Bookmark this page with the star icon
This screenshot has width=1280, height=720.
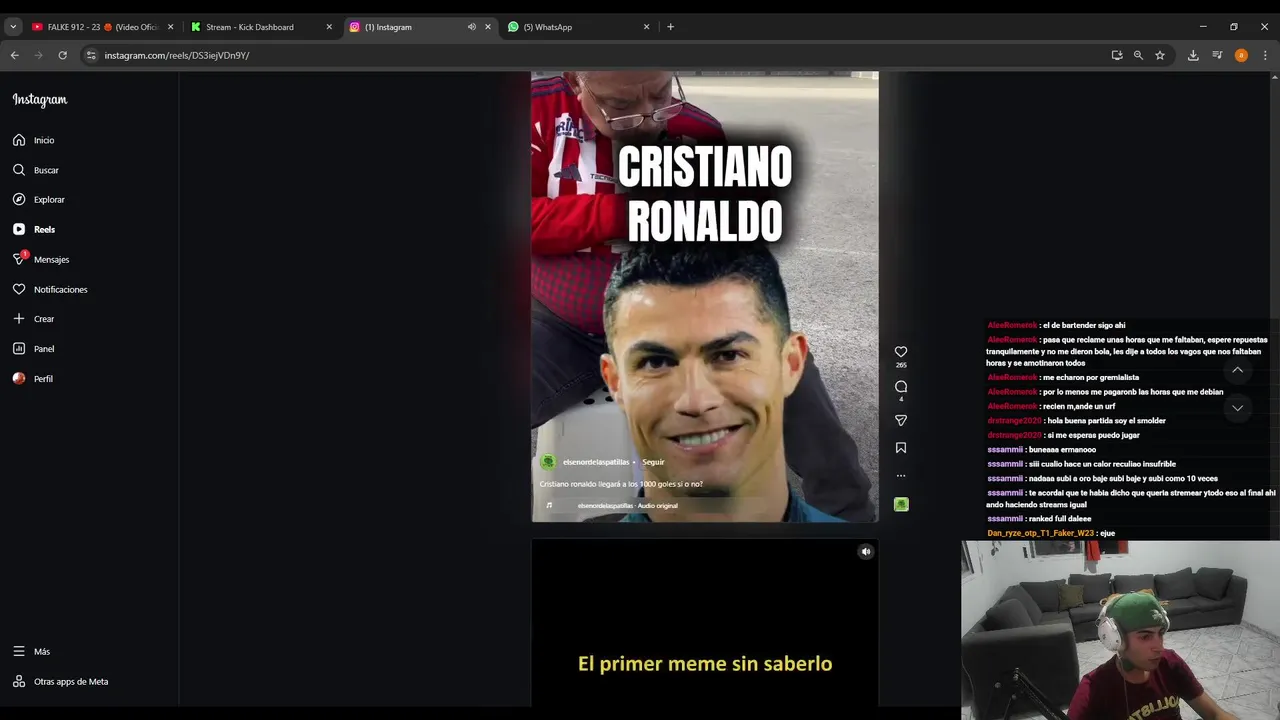(1160, 55)
